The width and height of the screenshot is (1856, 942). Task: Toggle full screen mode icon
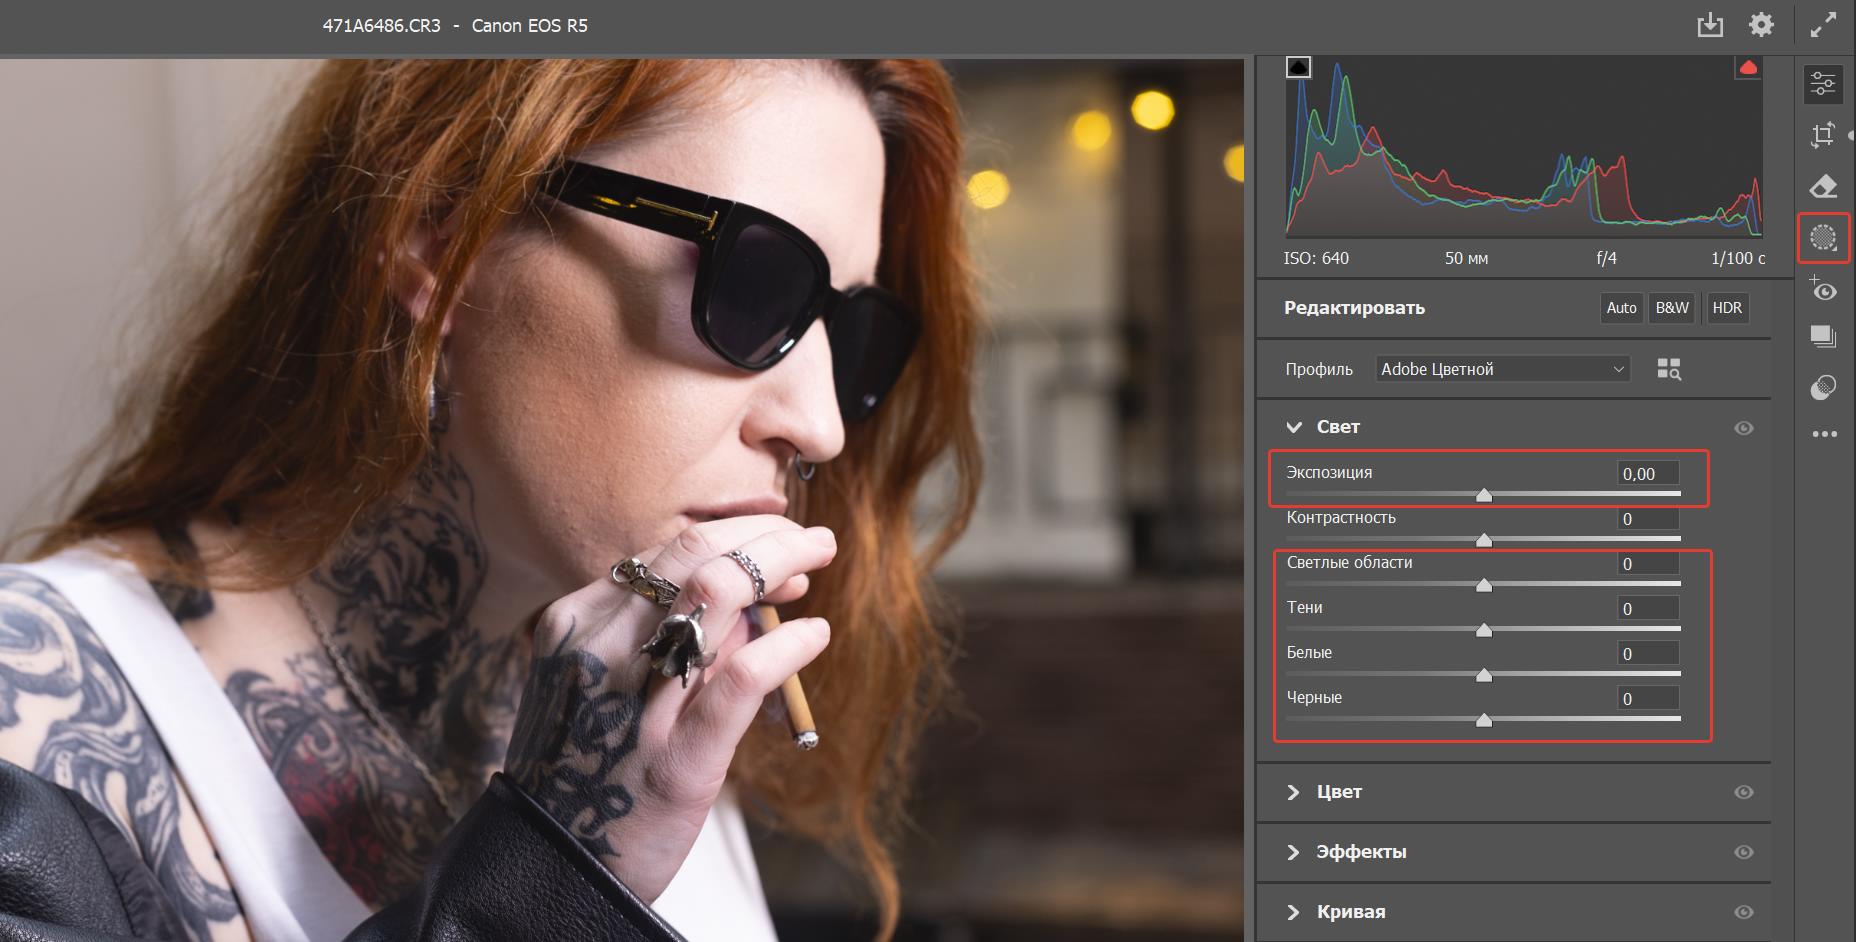point(1823,25)
